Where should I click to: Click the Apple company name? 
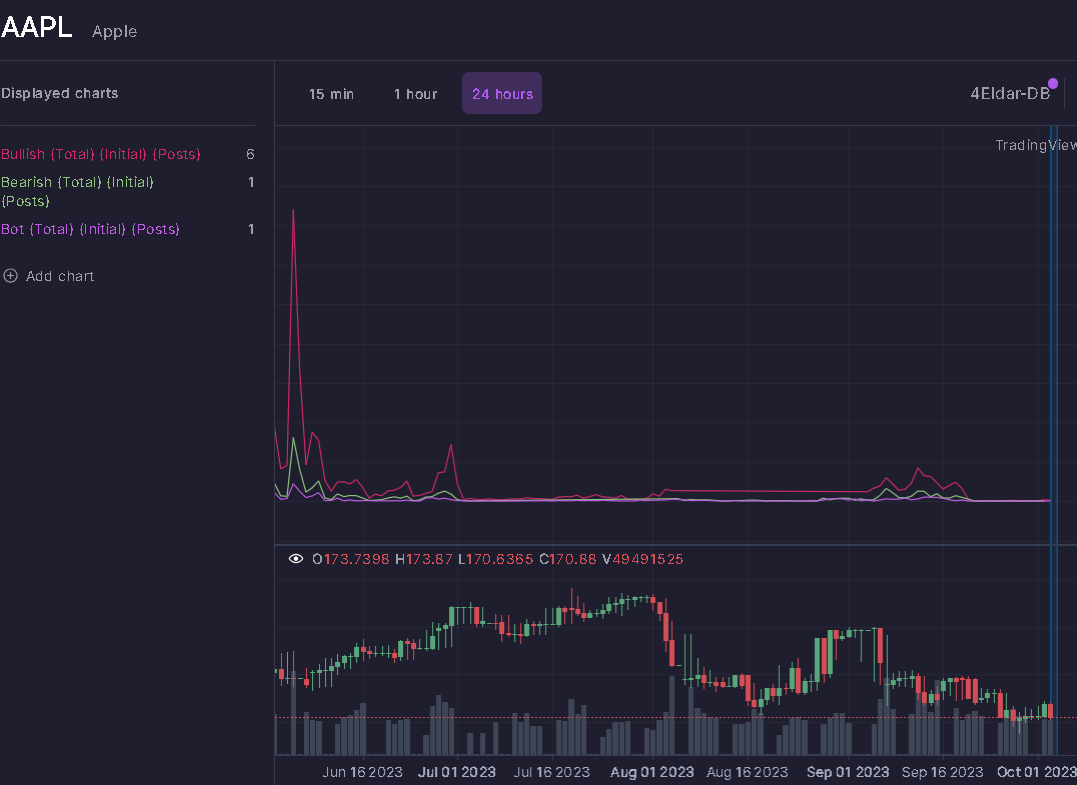[x=115, y=32]
